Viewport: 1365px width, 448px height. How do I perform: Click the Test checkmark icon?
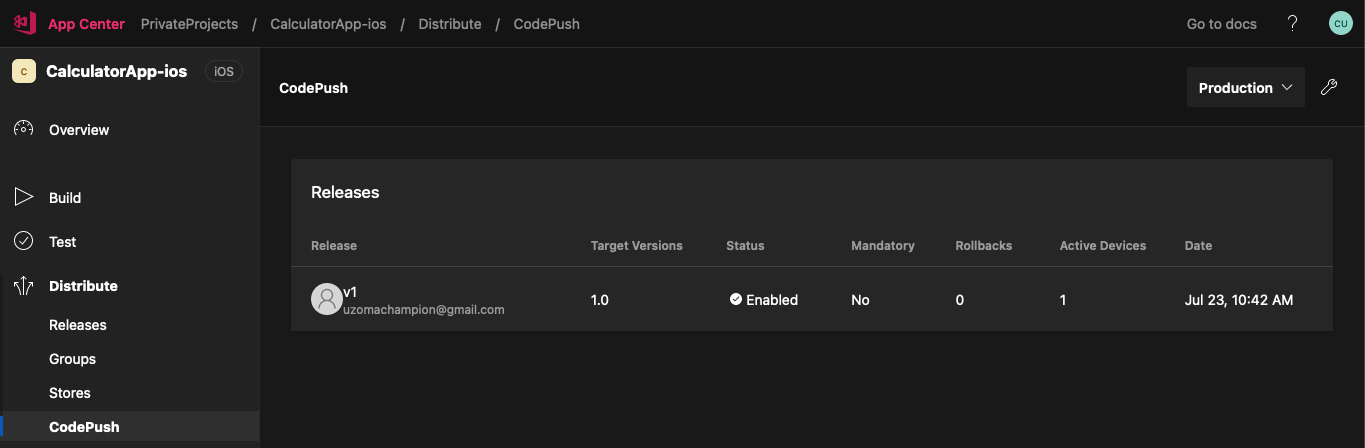(x=24, y=241)
